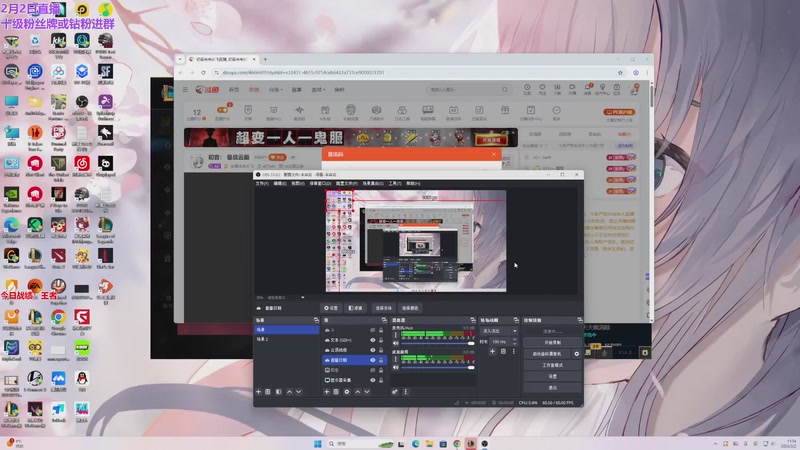Open OBS 帮助 menu
The height and width of the screenshot is (450, 800).
413,183
